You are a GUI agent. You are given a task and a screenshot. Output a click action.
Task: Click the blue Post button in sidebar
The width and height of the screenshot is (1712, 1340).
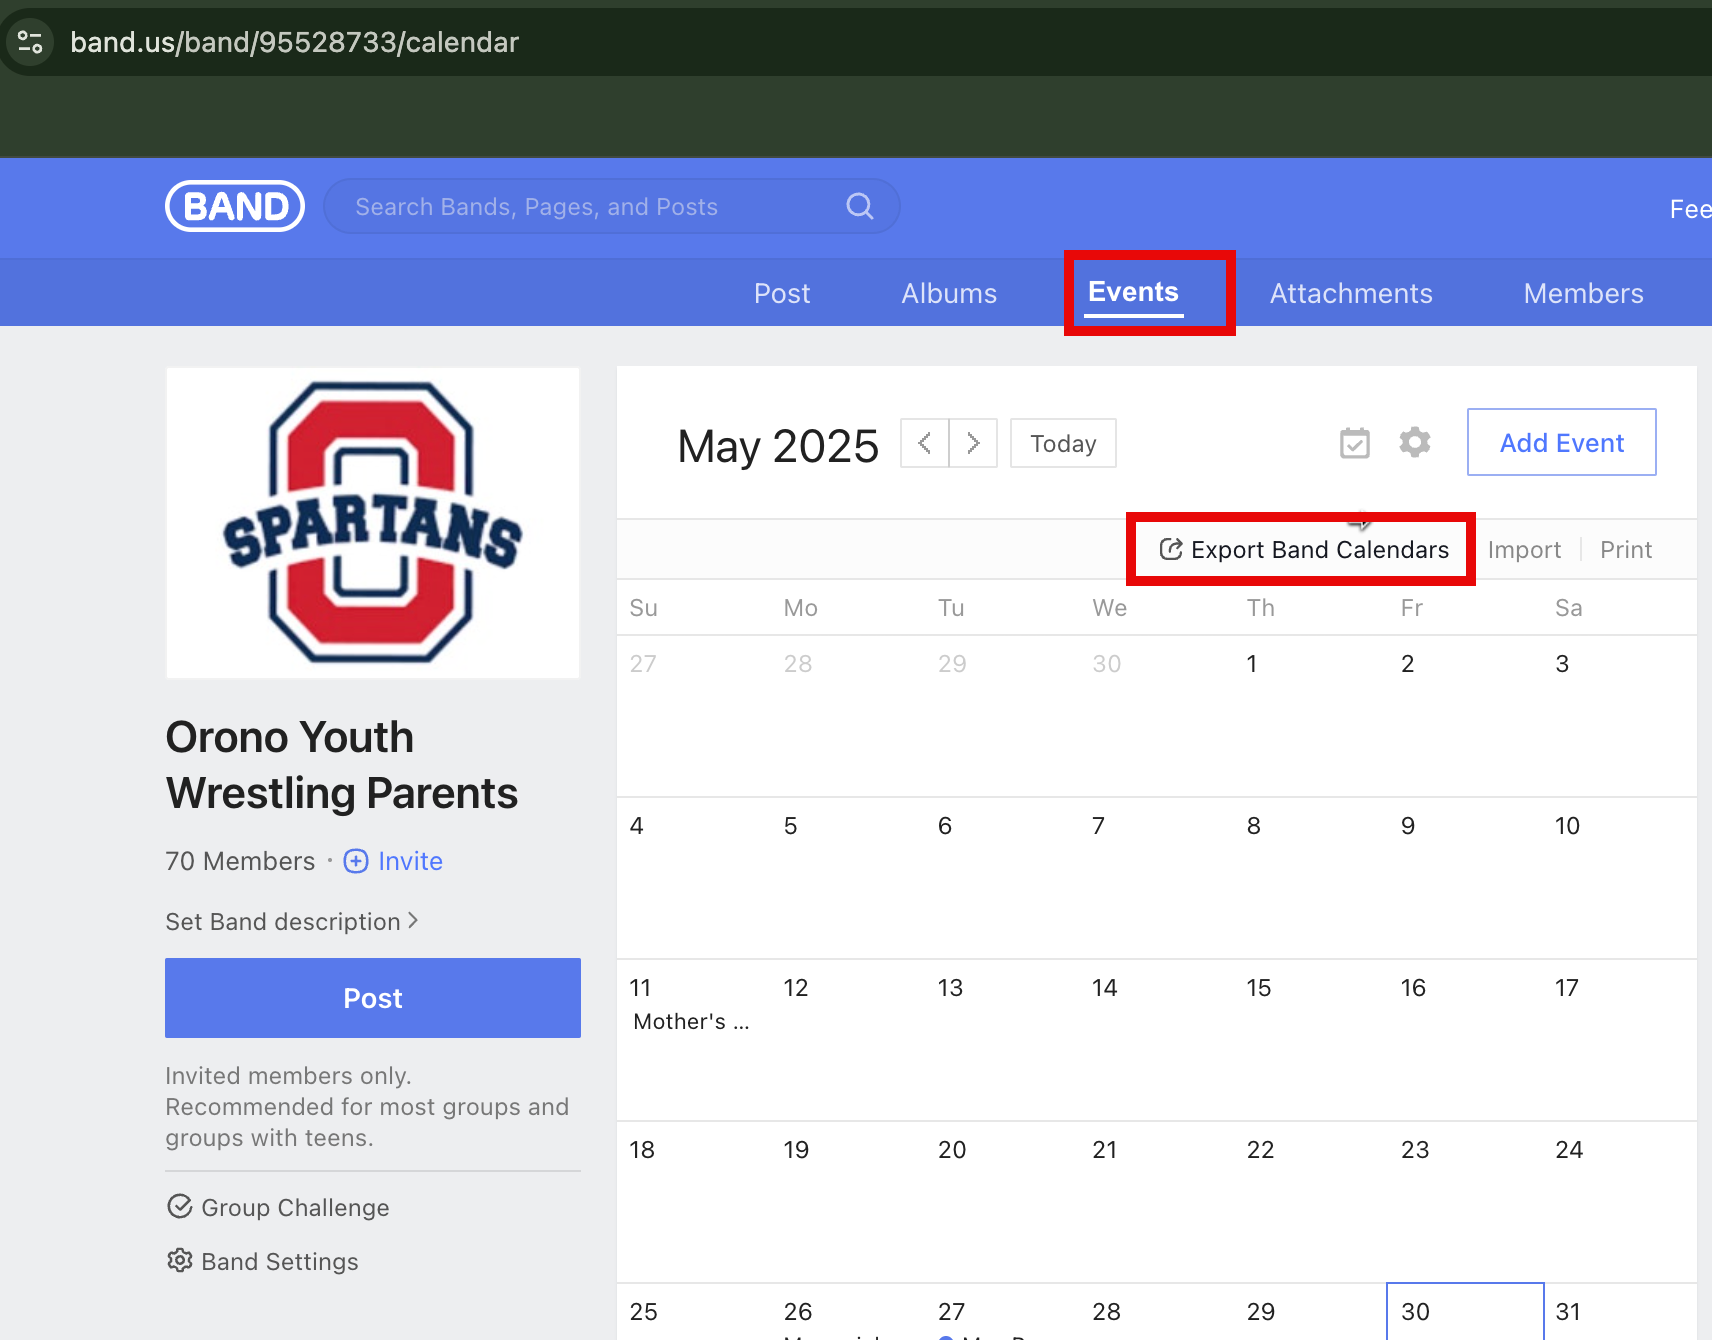(373, 998)
